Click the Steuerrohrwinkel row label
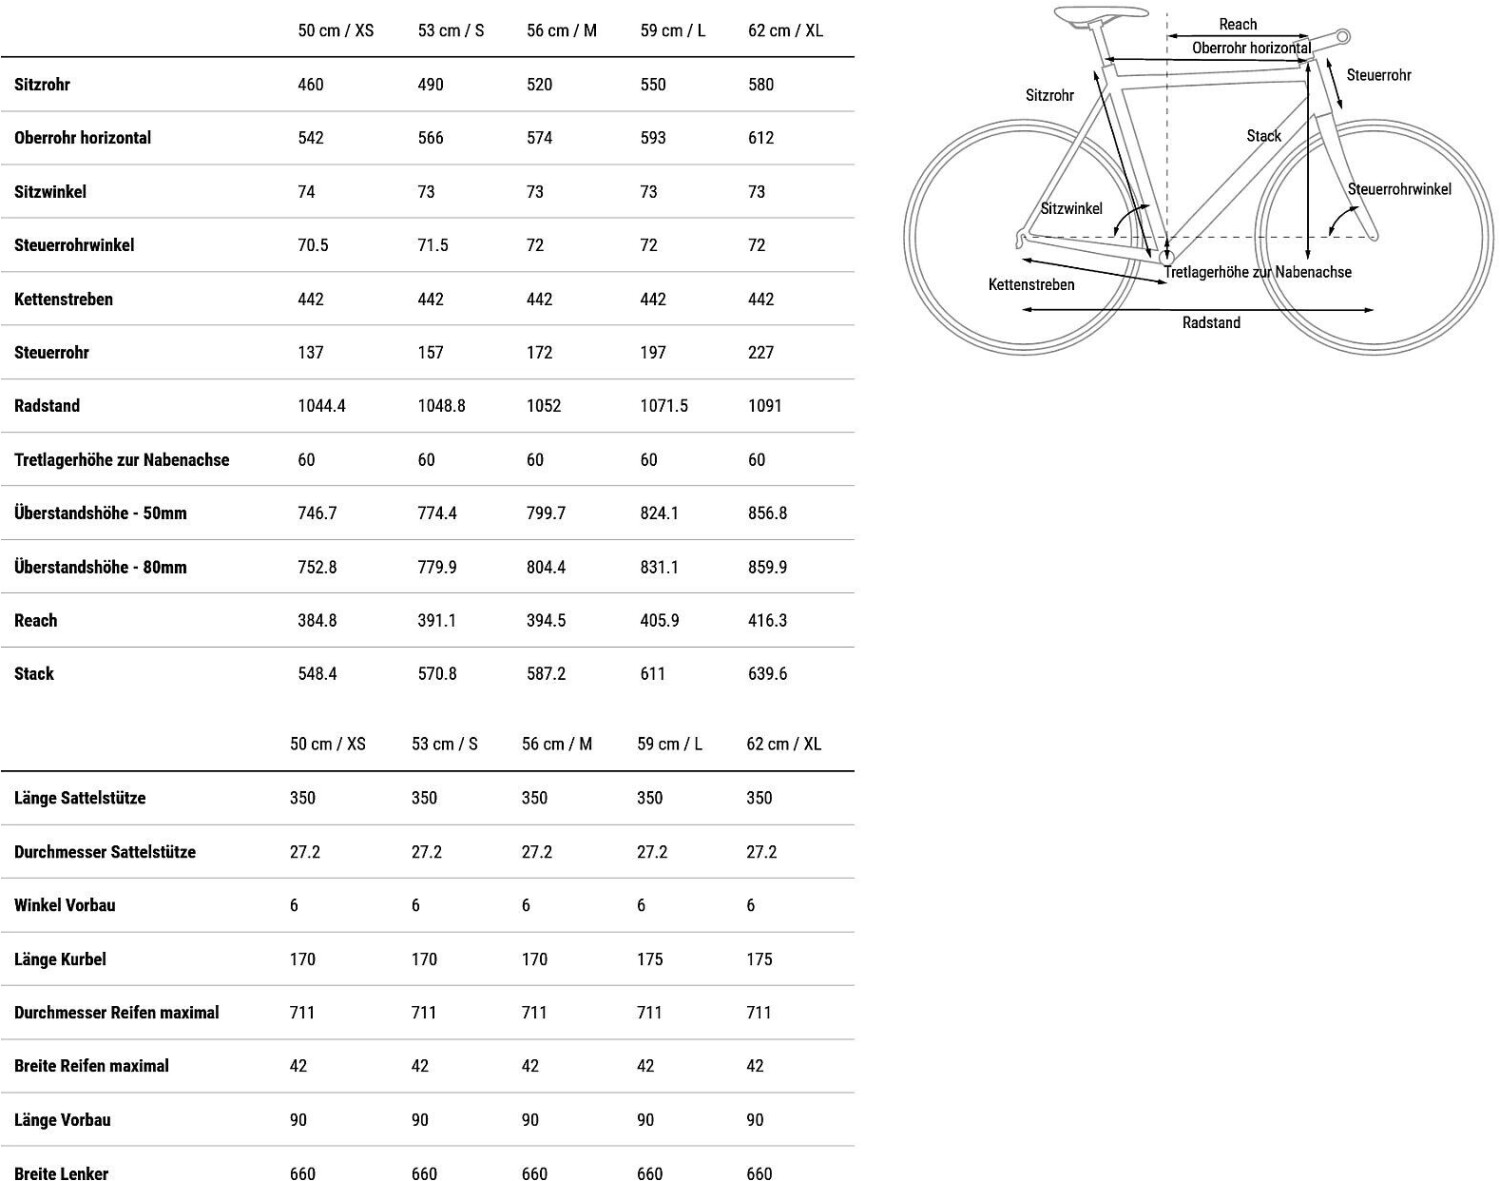This screenshot has height=1181, width=1500. pos(74,245)
